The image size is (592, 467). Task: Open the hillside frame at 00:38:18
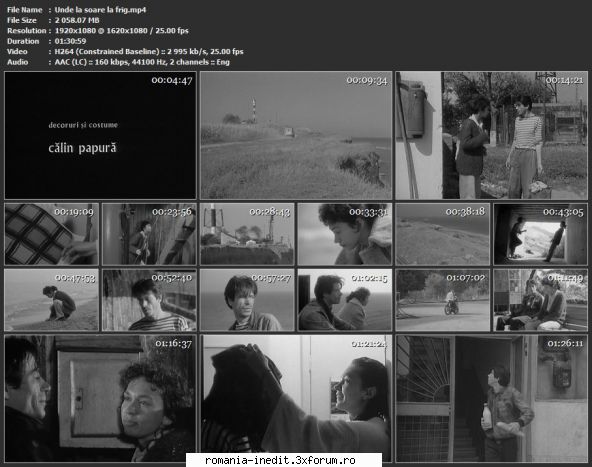(x=442, y=234)
